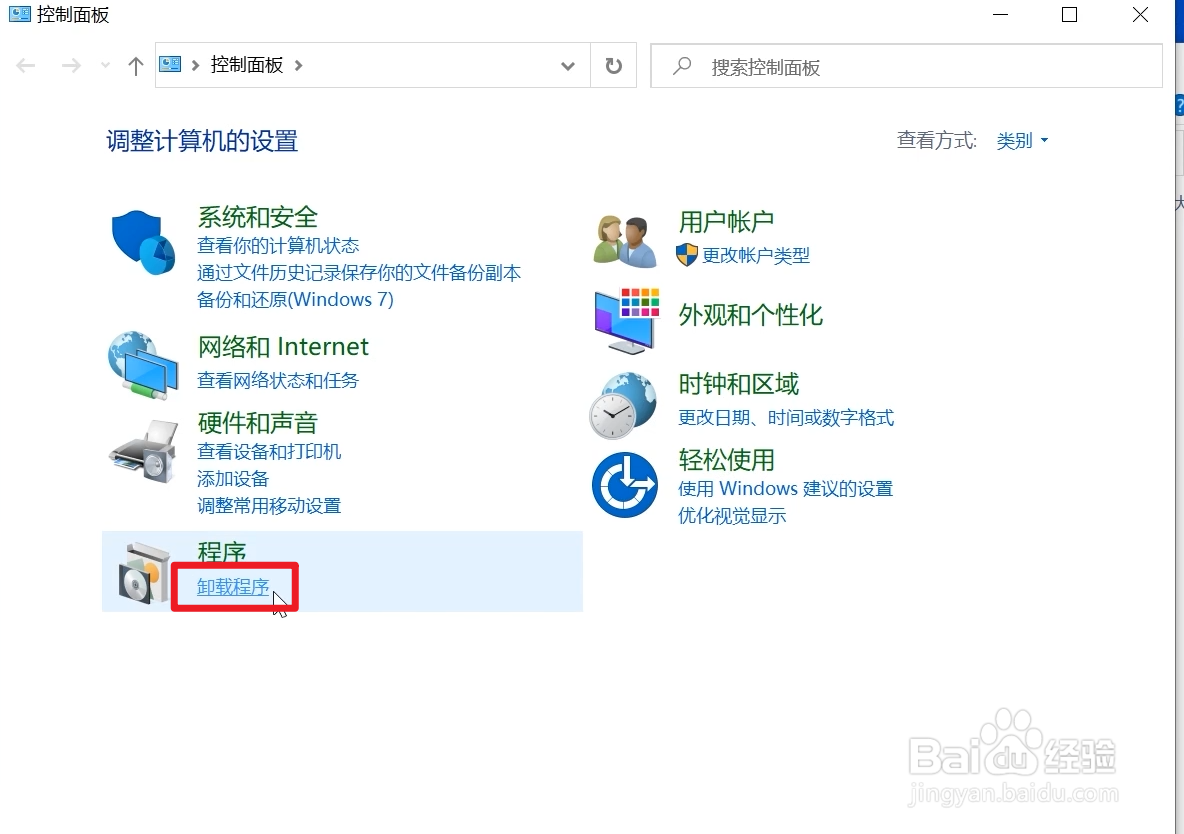Open 系统和安全 via its shield icon
The height and width of the screenshot is (834, 1184).
click(x=143, y=240)
